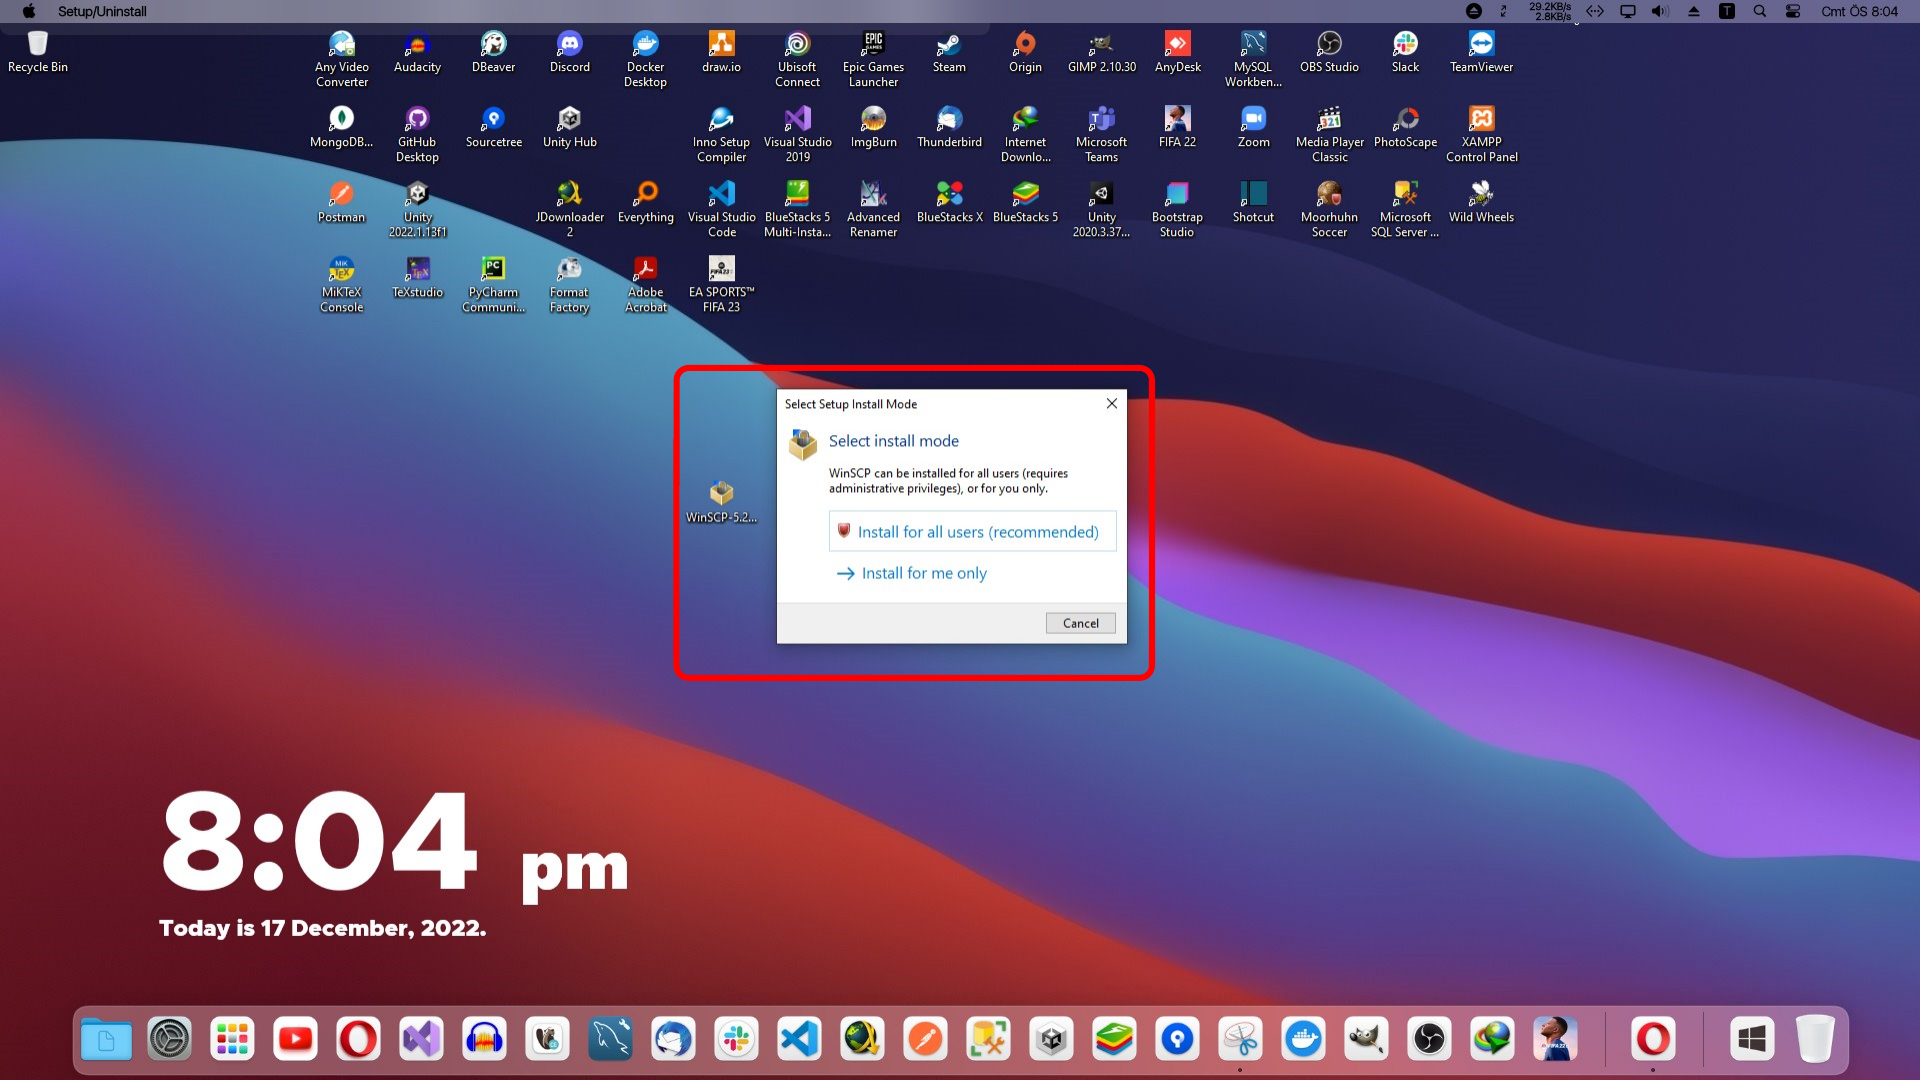
Task: Open the Docker whale icon in the dock
Action: (1303, 1040)
